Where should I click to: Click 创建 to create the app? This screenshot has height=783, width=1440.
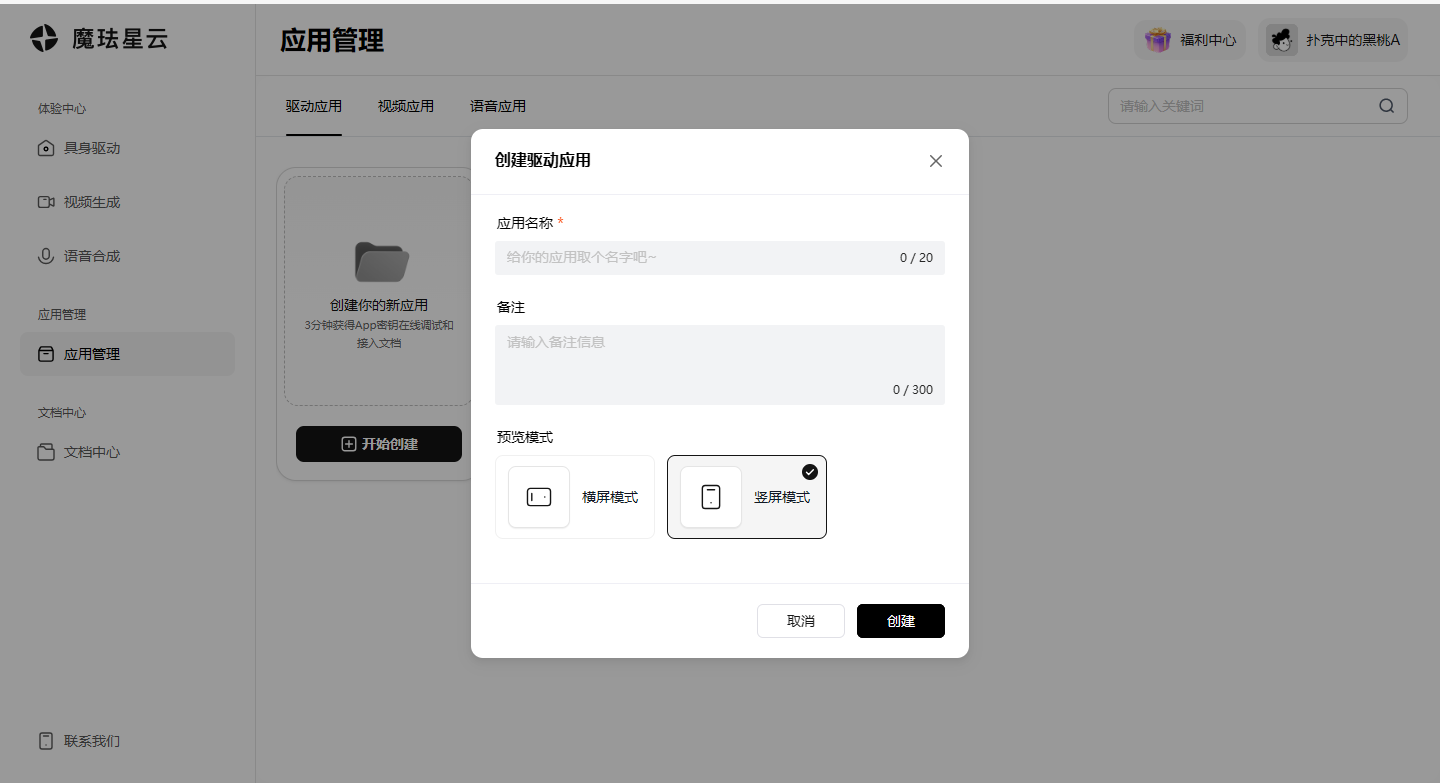click(901, 621)
